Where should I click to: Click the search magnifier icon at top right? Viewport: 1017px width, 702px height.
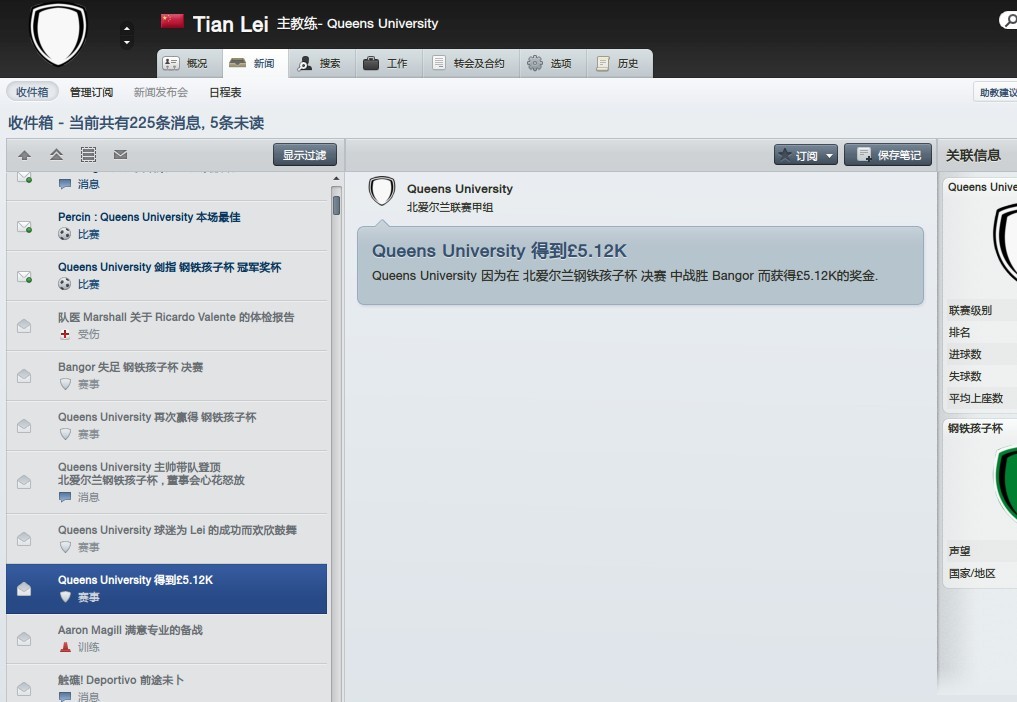click(x=1009, y=21)
